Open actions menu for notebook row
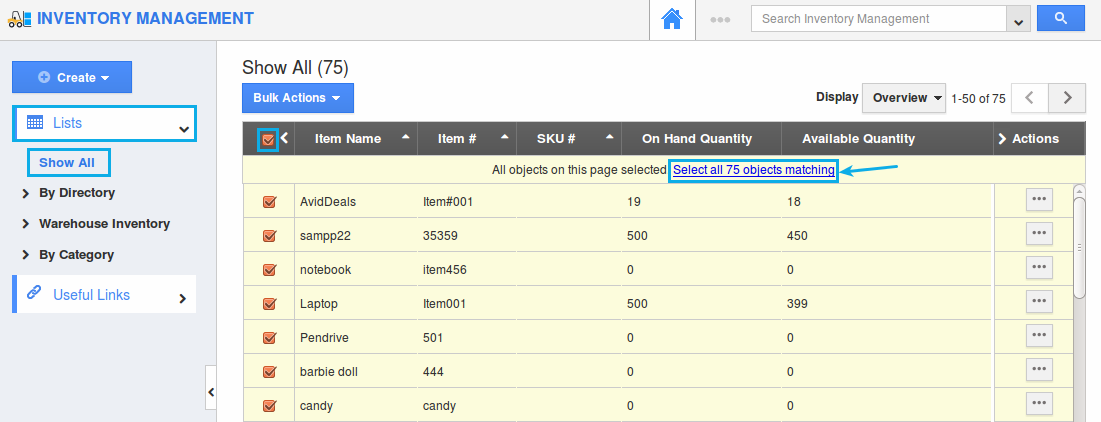Screen dimensions: 1101x422 [x=1039, y=268]
